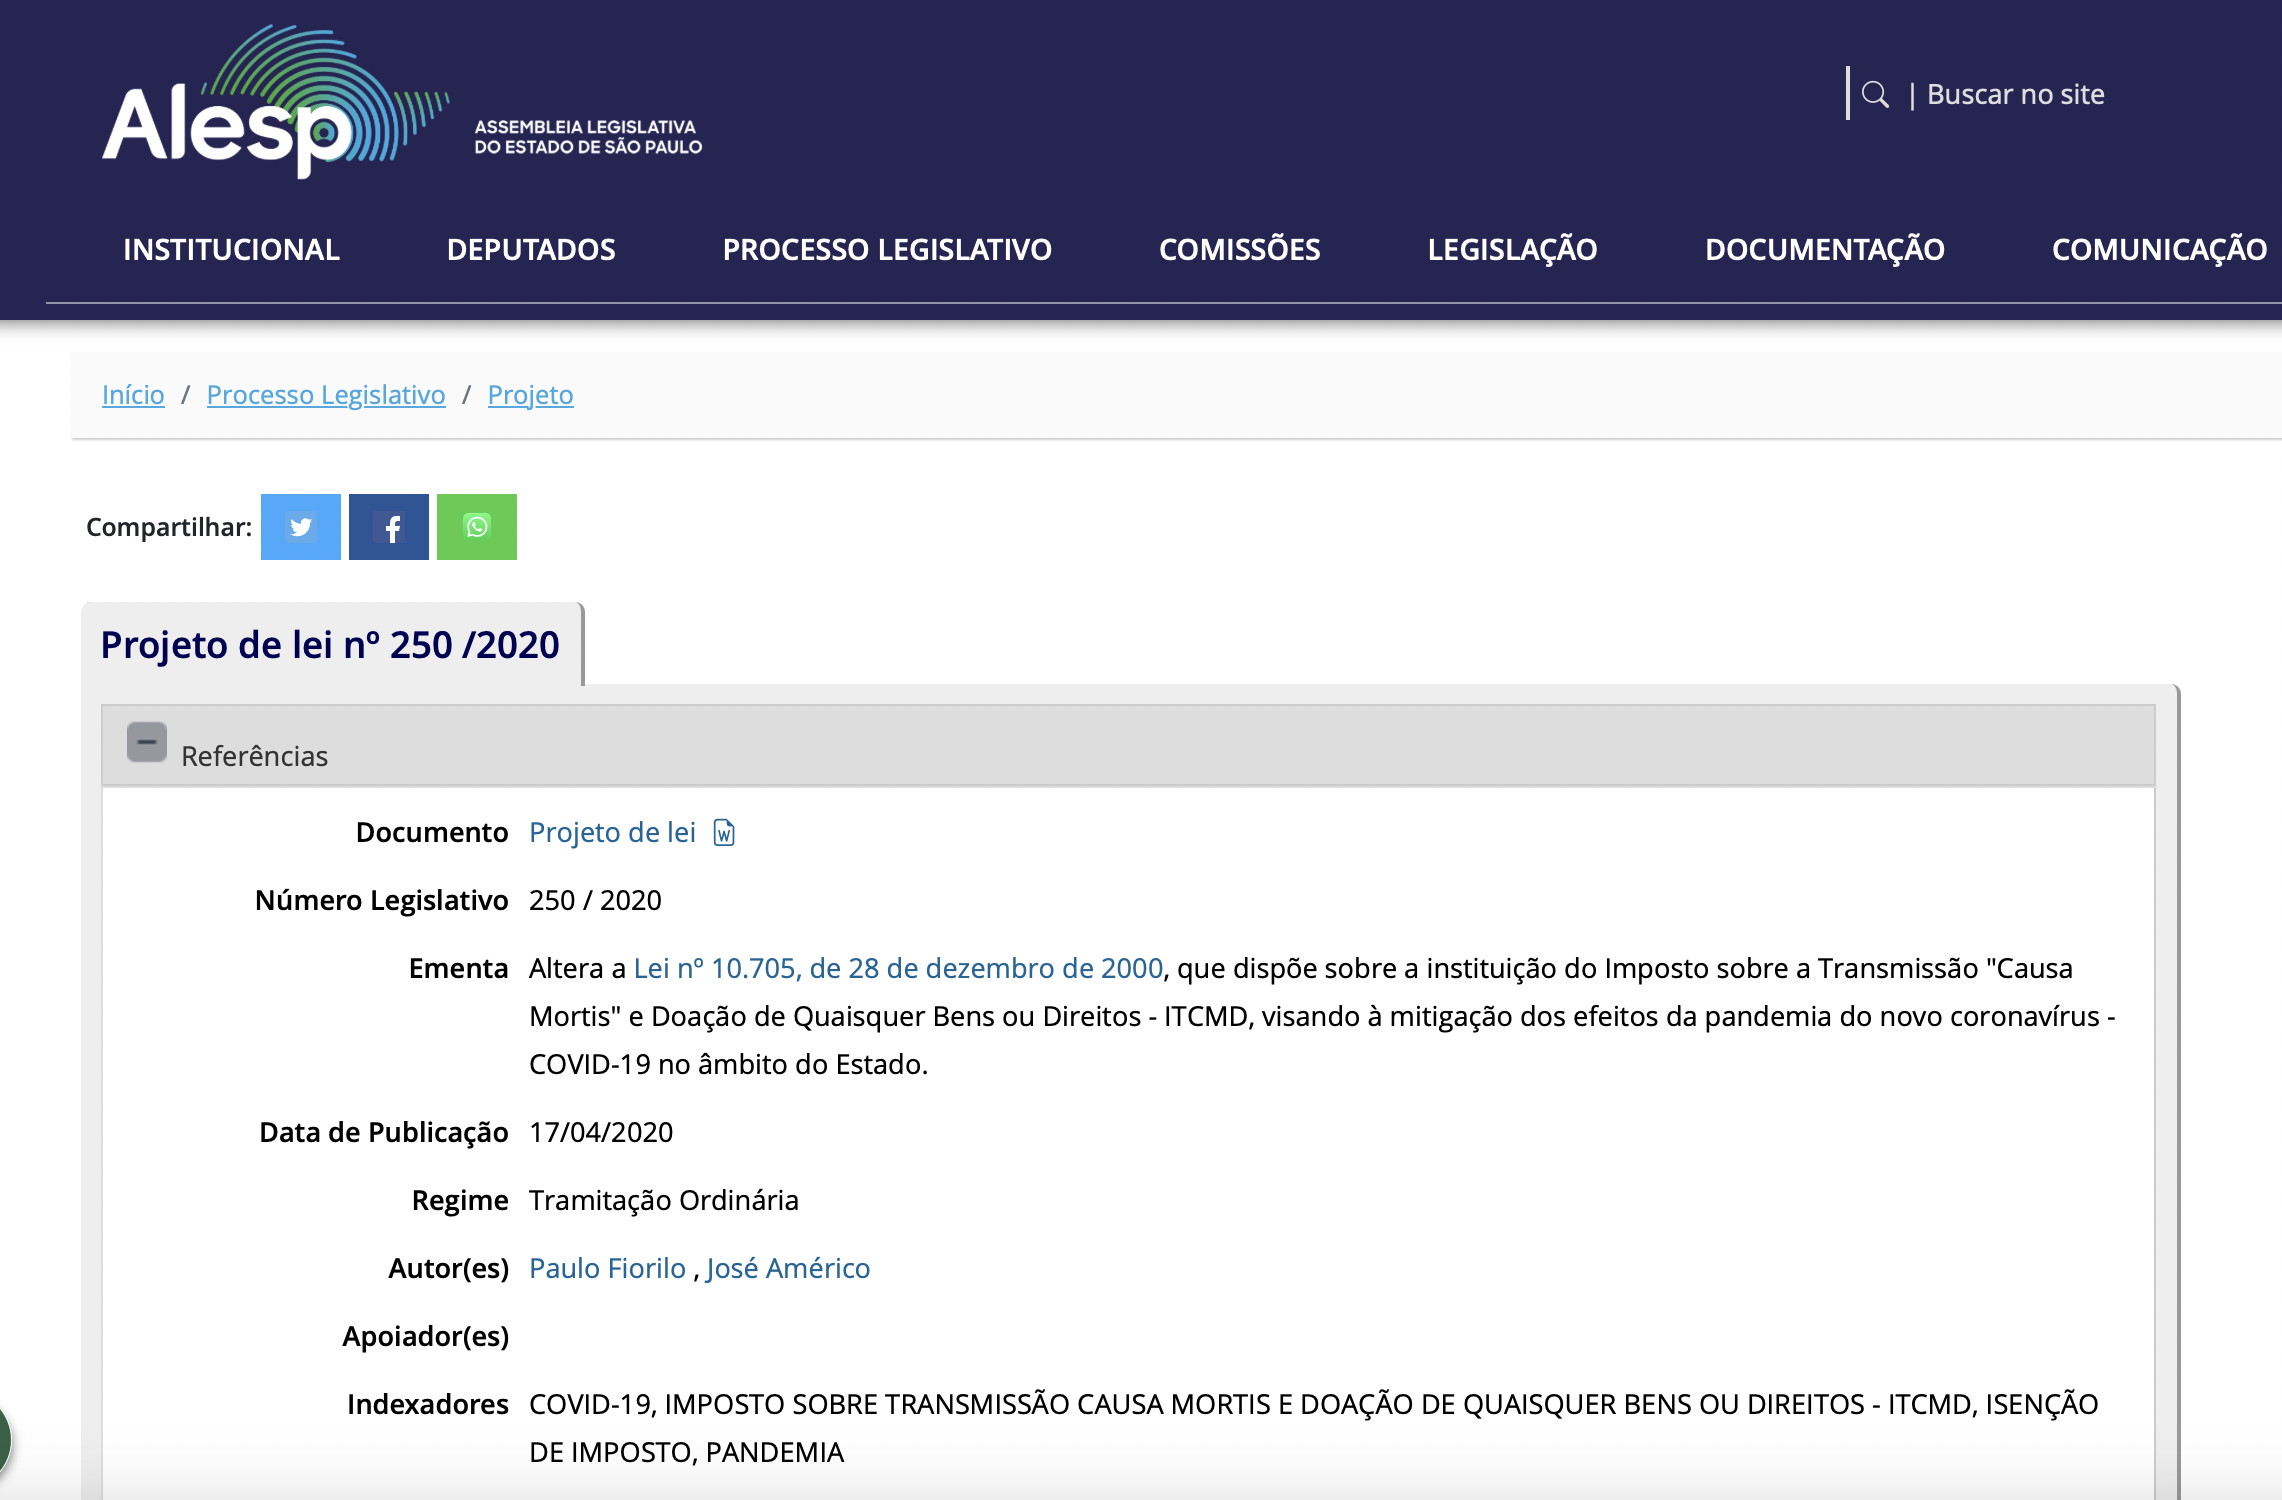2282x1500 pixels.
Task: Open the Word document icon next to Projeto de lei
Action: (x=724, y=833)
